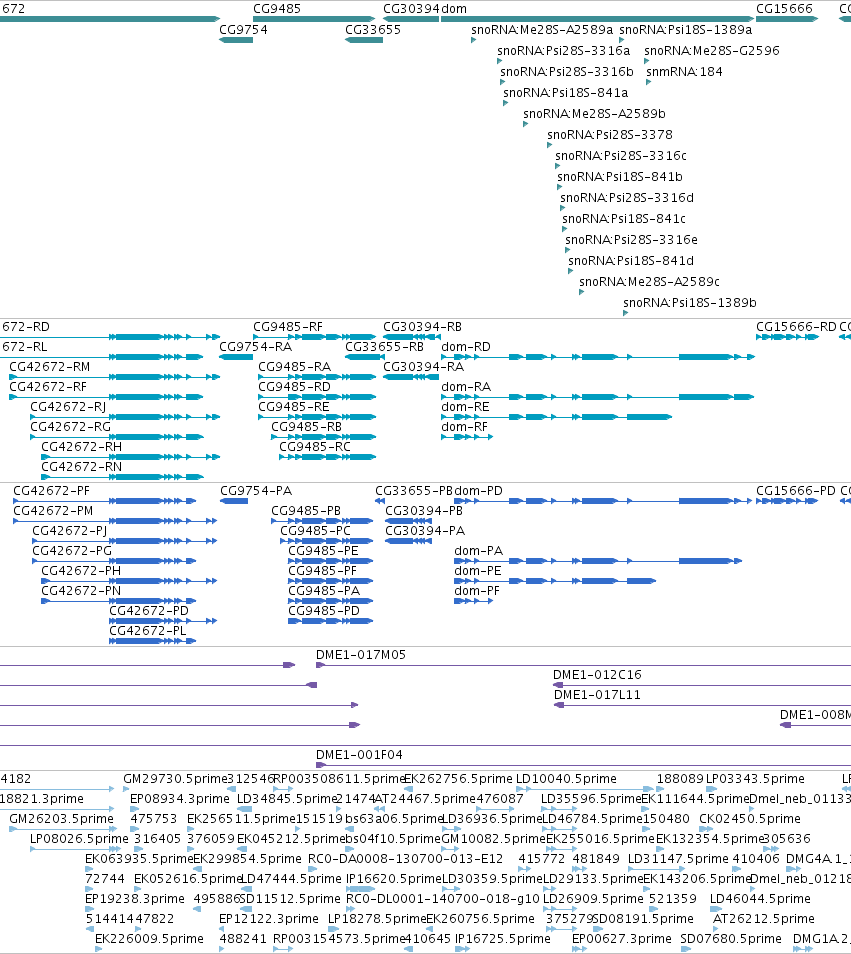Click transcript label CG42672-RH

pyautogui.click(x=82, y=447)
